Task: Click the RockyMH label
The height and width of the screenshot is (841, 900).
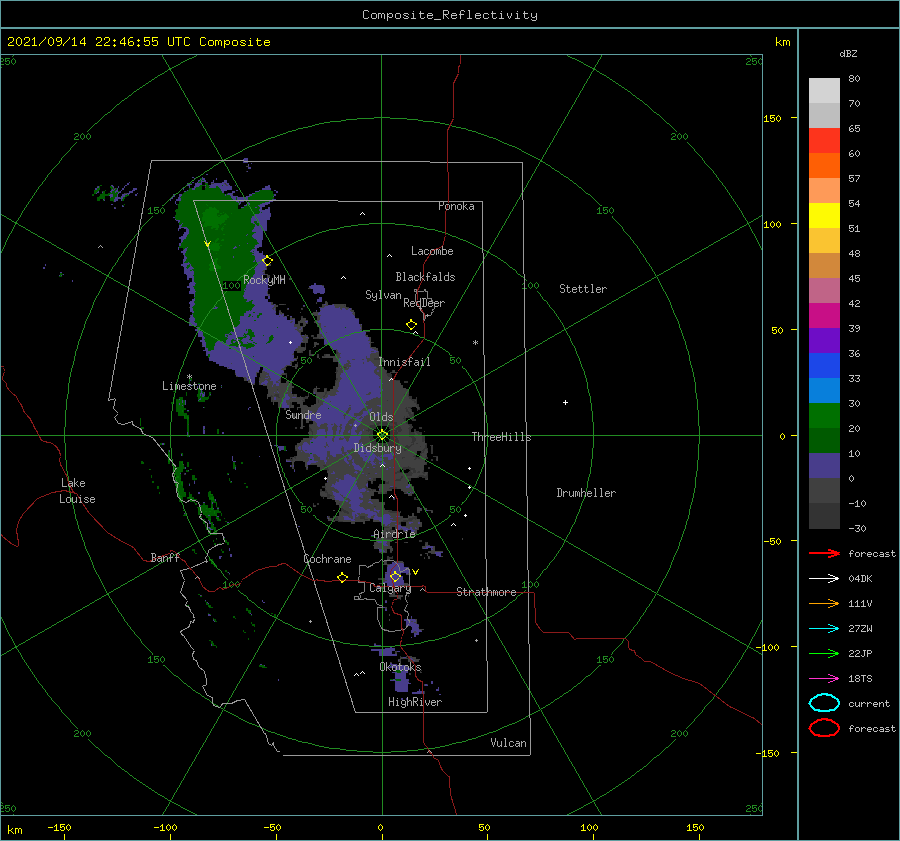Action: [264, 280]
